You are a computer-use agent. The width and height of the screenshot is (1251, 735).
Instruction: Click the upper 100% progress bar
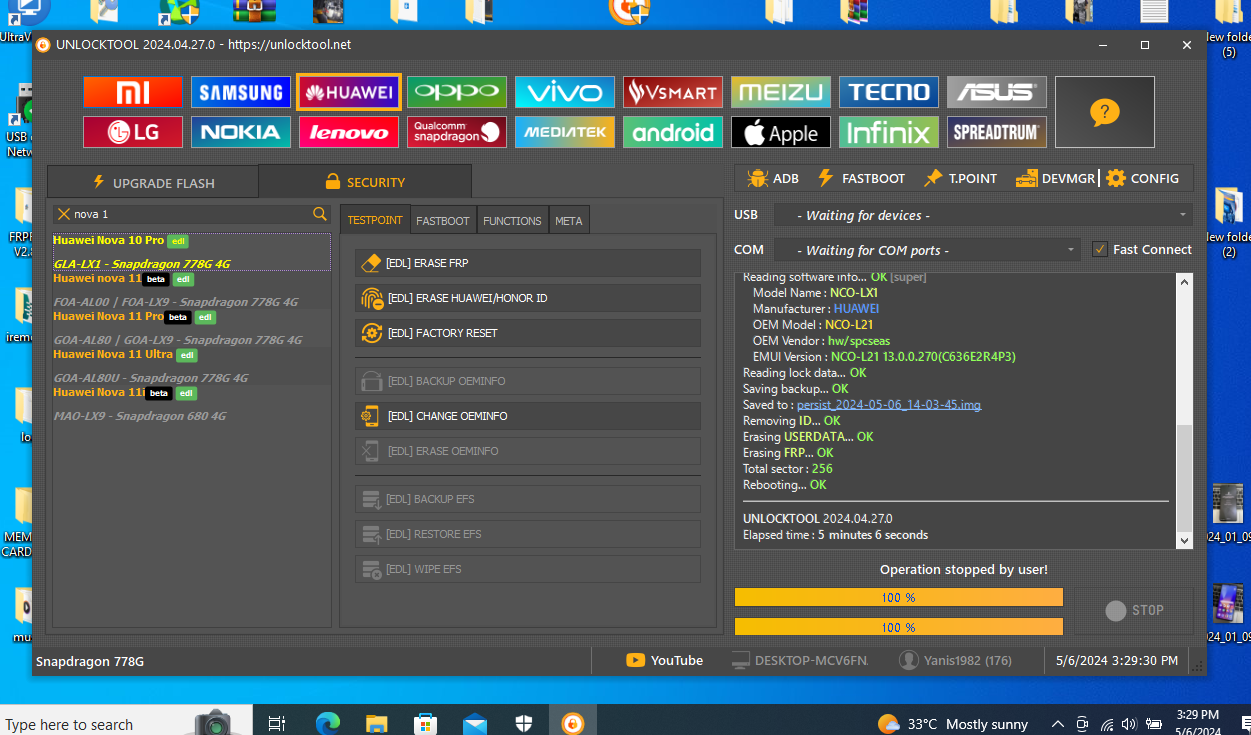(x=898, y=597)
